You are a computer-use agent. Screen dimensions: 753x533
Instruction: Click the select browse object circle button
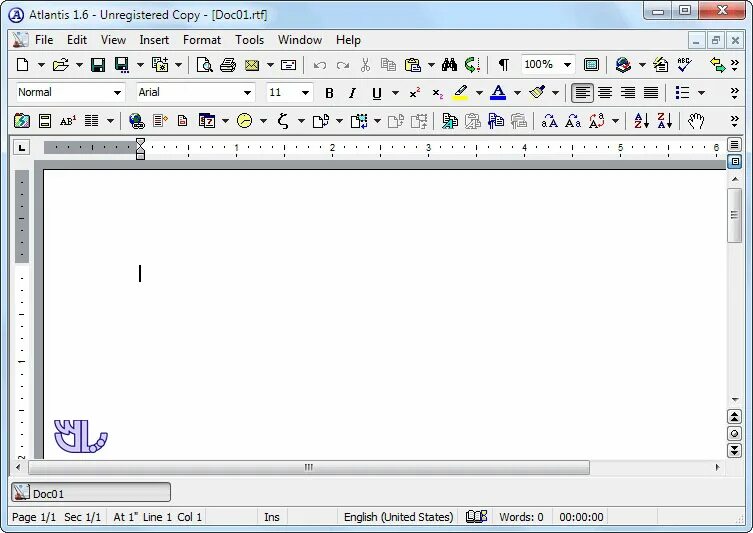click(x=734, y=433)
